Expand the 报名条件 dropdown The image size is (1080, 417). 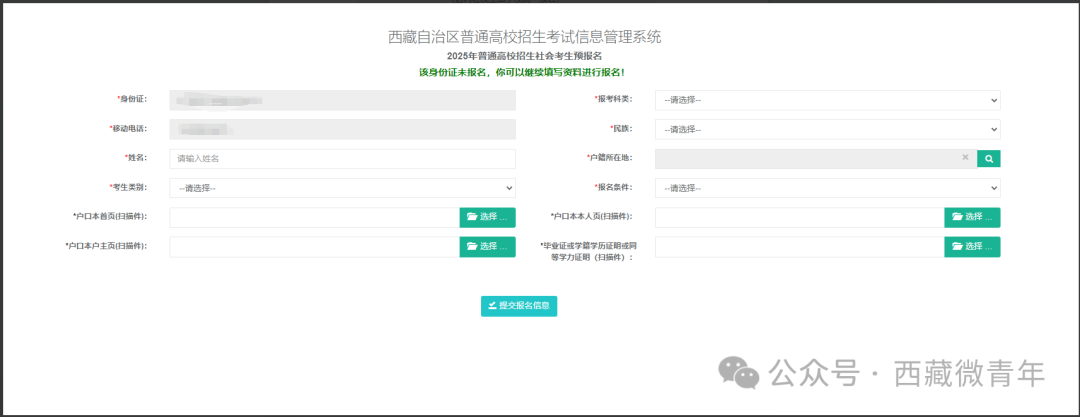coord(827,187)
